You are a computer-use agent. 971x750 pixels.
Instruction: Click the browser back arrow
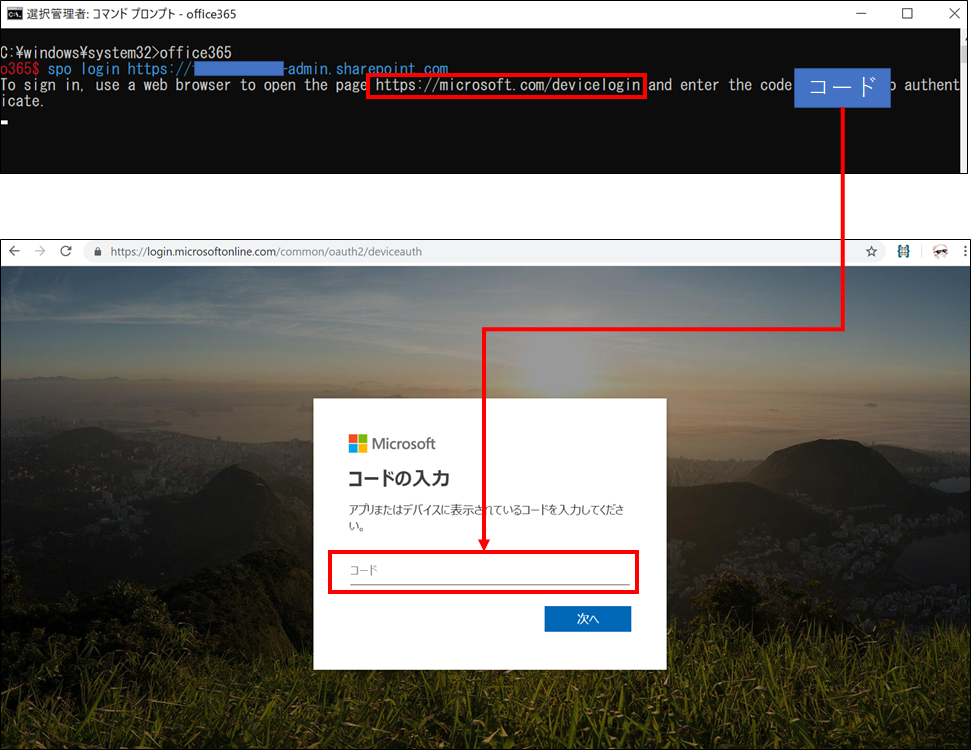coord(14,251)
